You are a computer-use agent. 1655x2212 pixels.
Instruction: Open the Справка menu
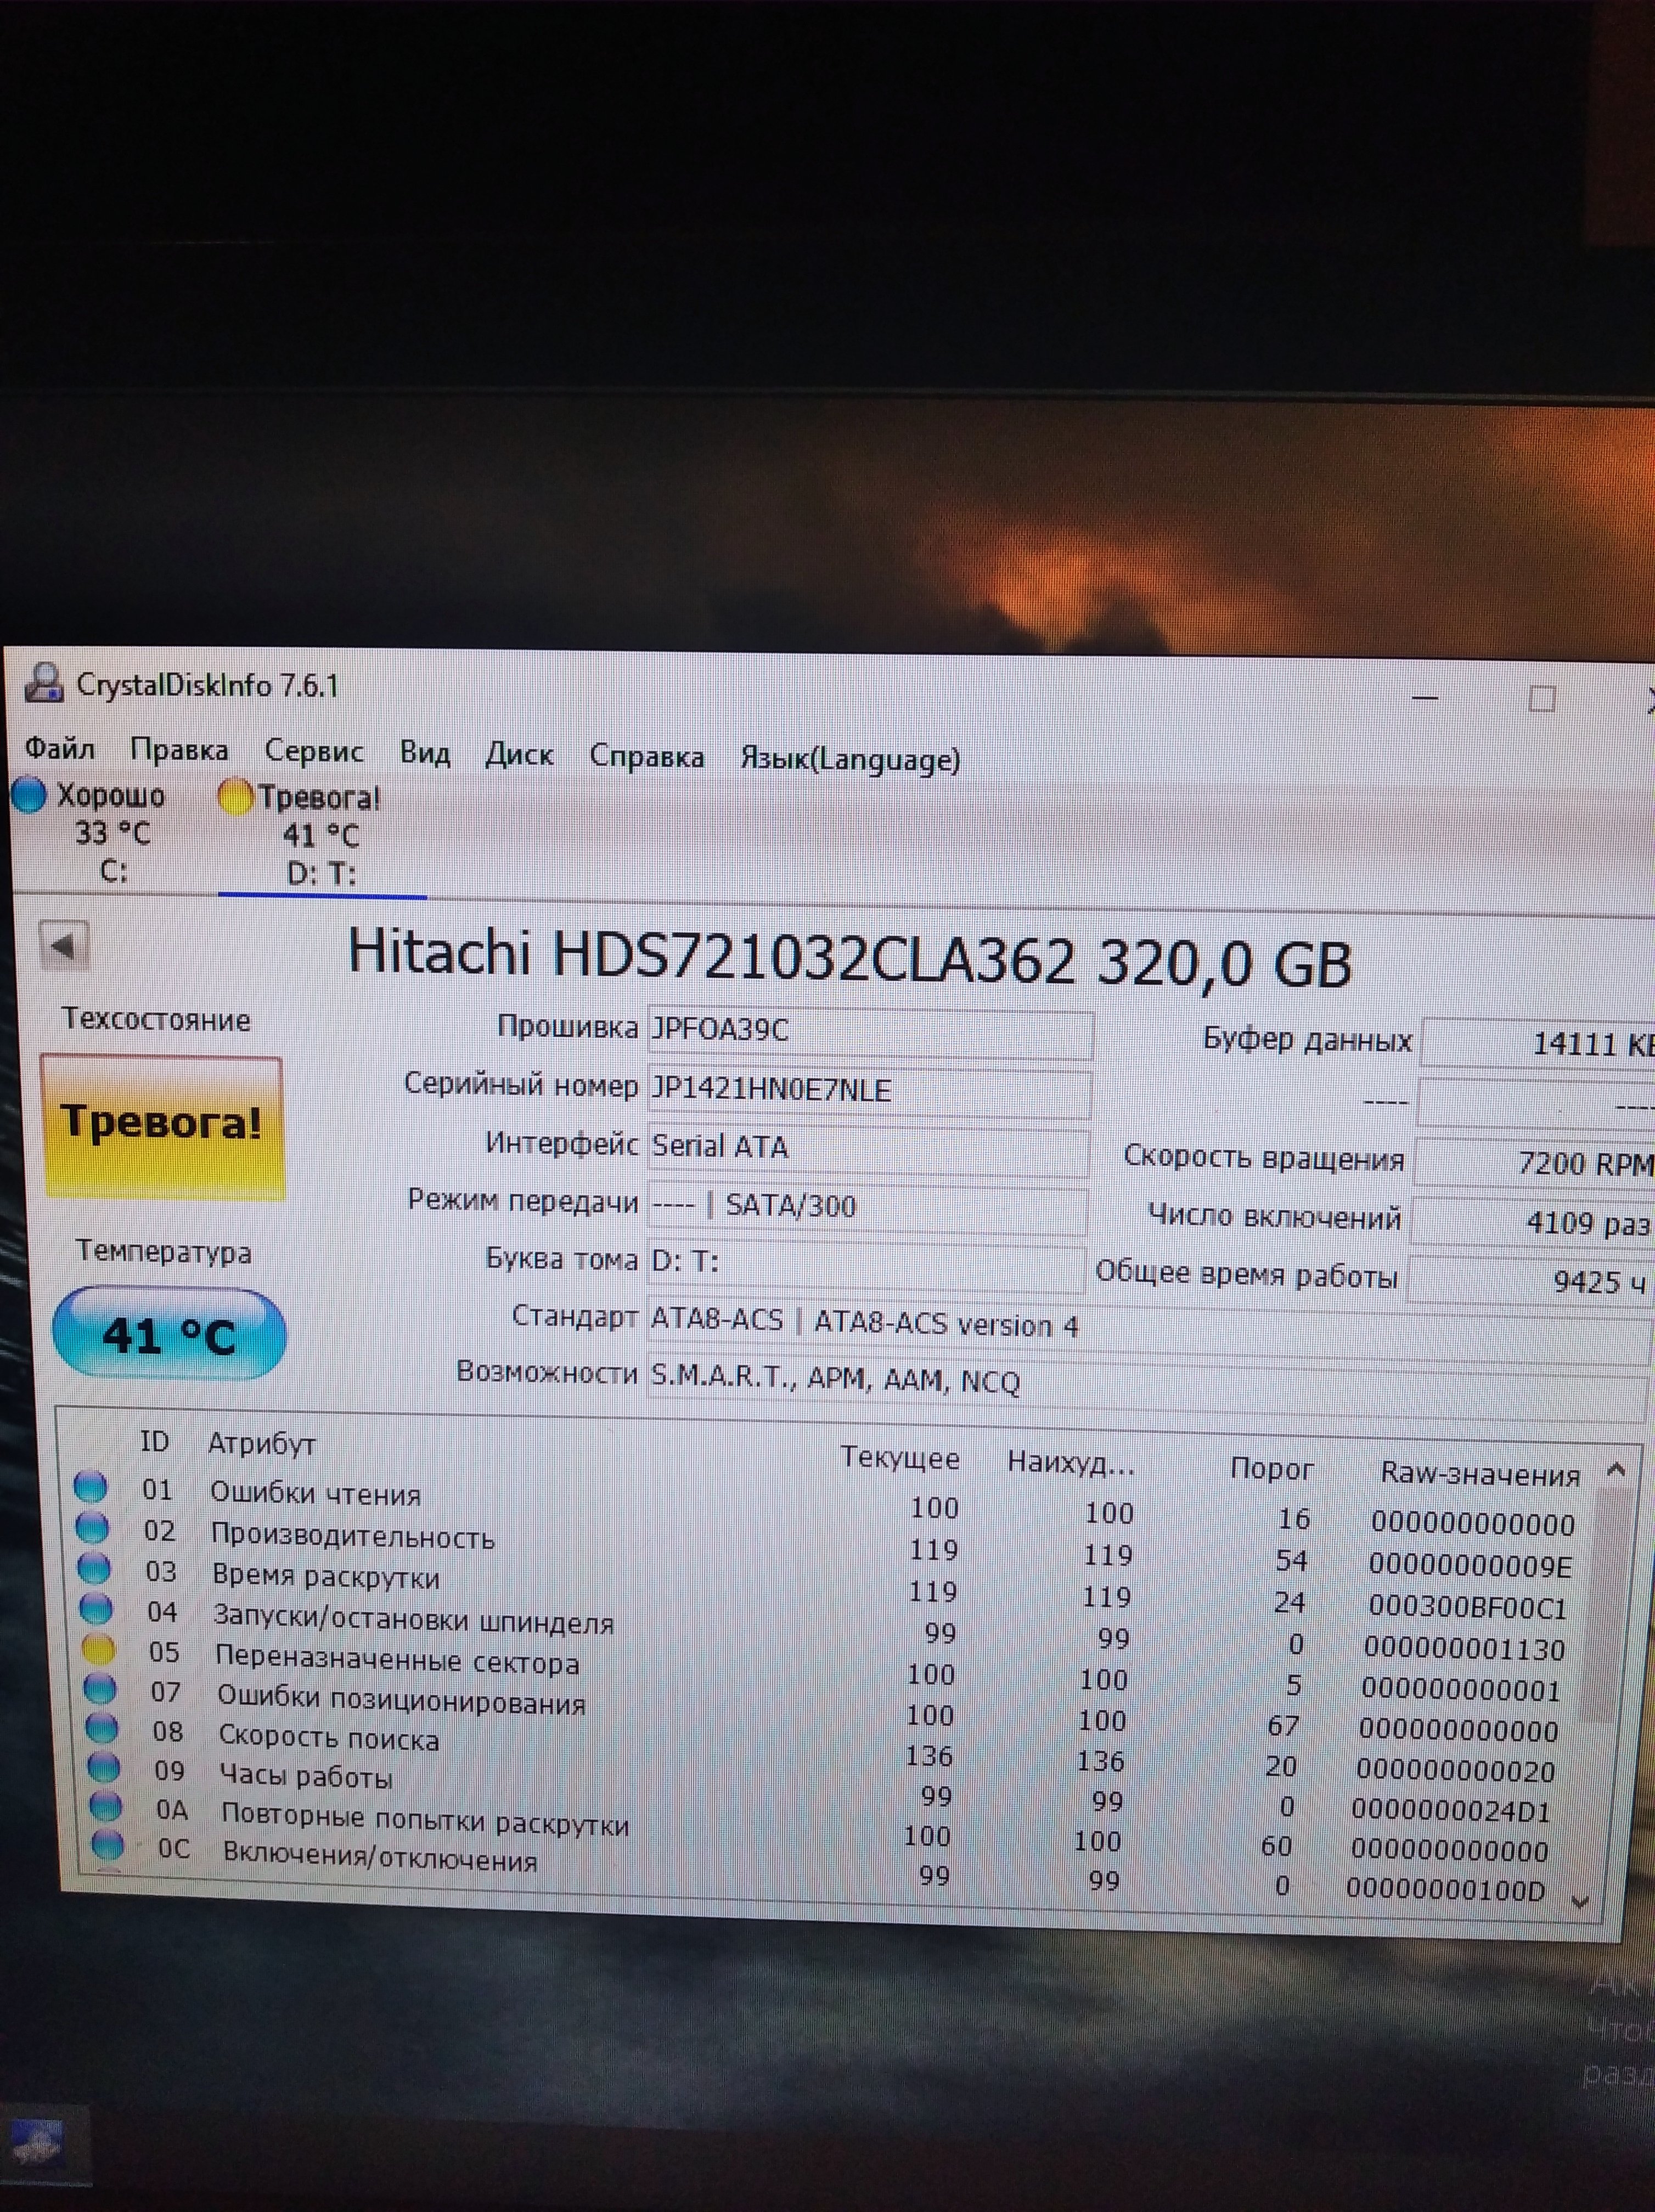647,756
